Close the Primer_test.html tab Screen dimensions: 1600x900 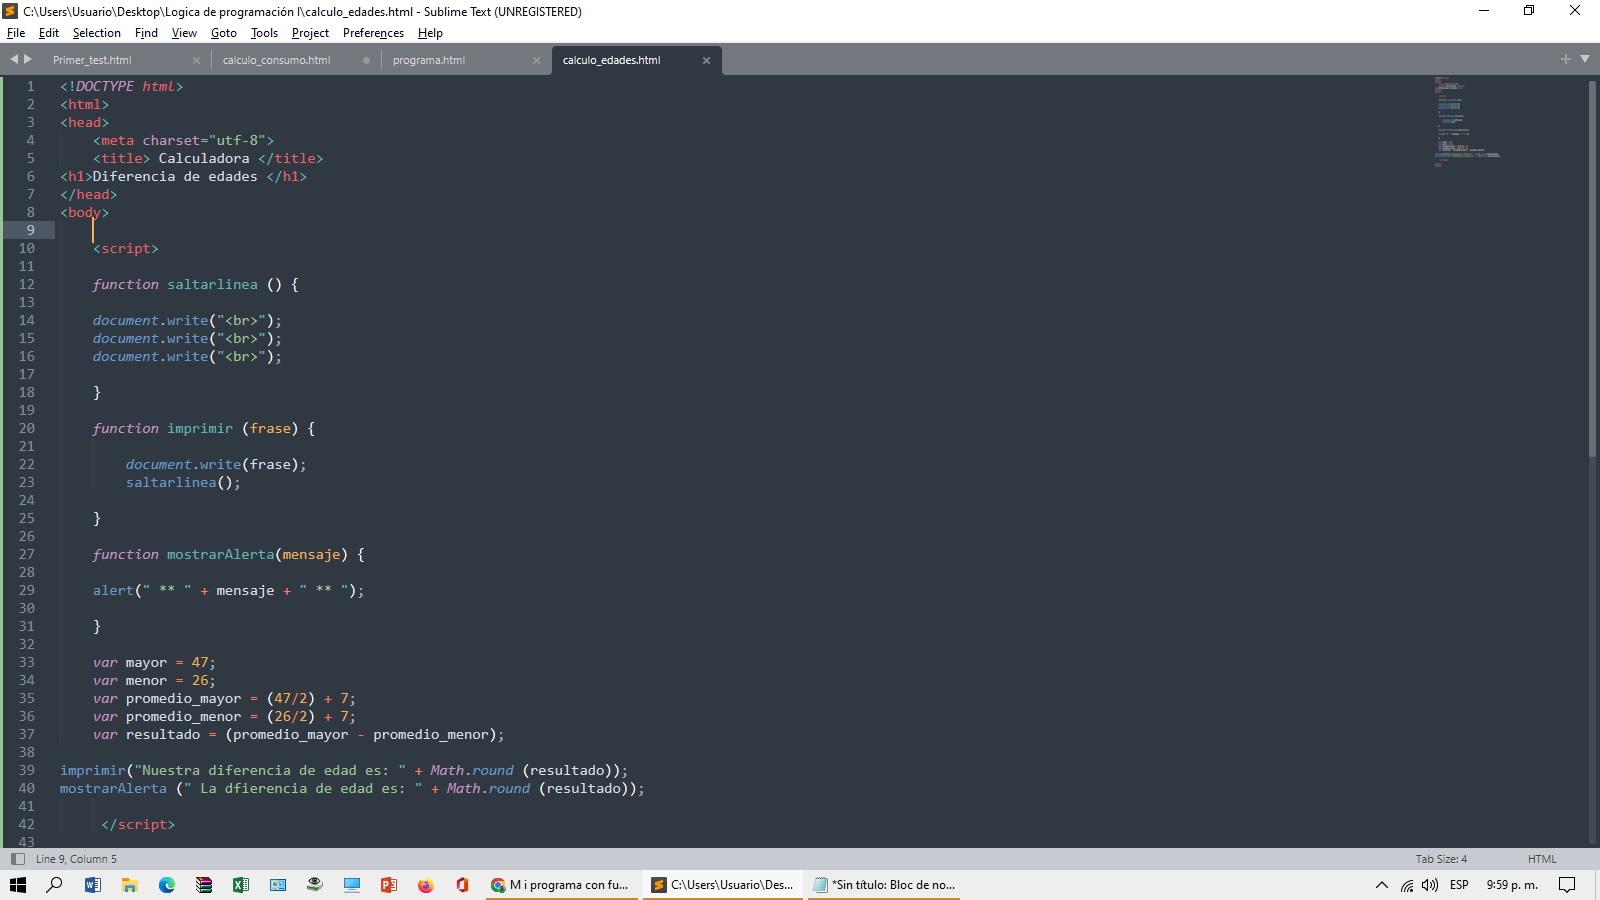tap(196, 61)
